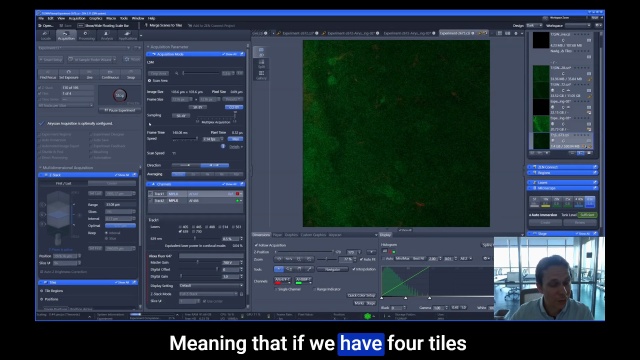This screenshot has width=640, height=360.
Task: Adjust the Digital Gain slider
Action: click(x=199, y=277)
